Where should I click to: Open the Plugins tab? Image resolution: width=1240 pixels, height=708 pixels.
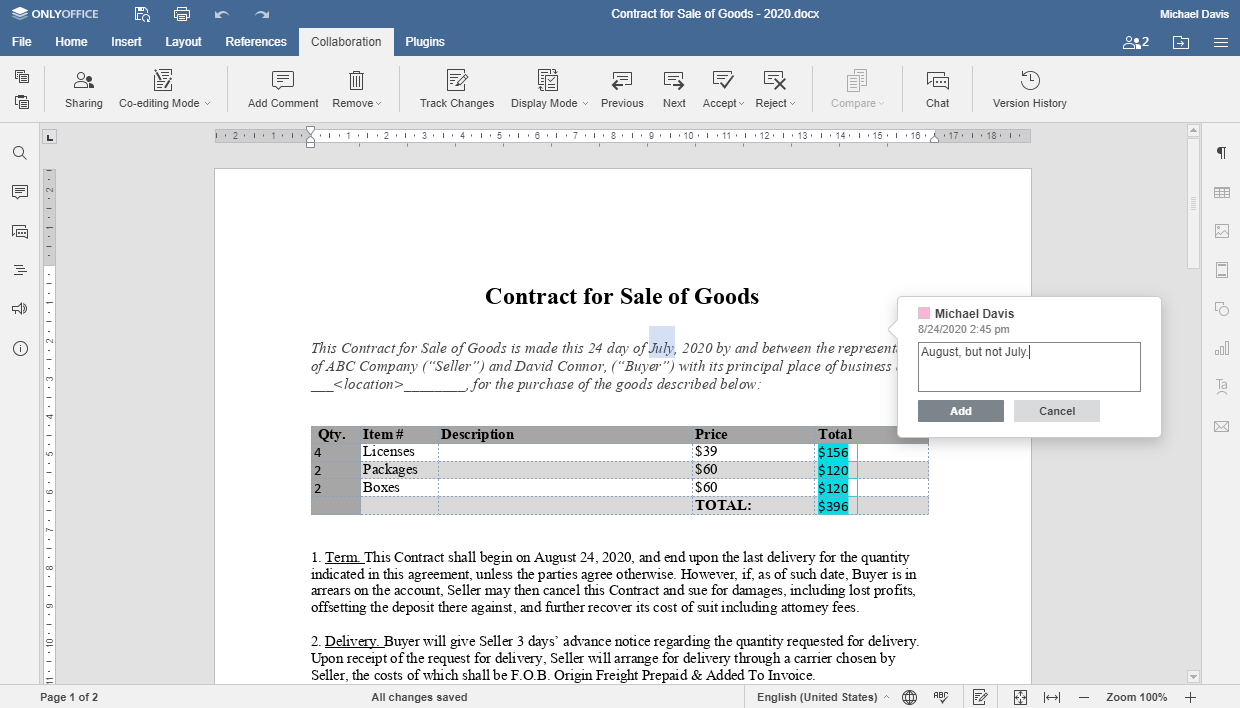coord(424,42)
